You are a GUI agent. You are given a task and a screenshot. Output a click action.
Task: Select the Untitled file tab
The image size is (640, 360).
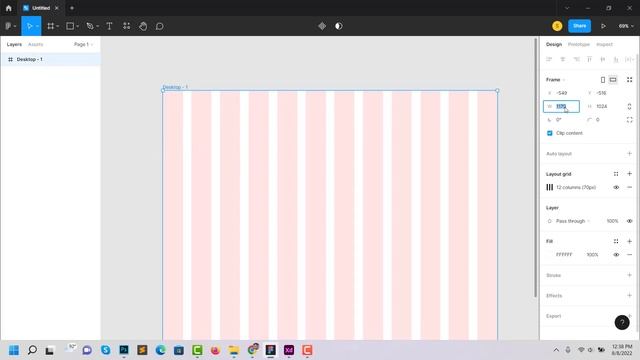(x=41, y=8)
